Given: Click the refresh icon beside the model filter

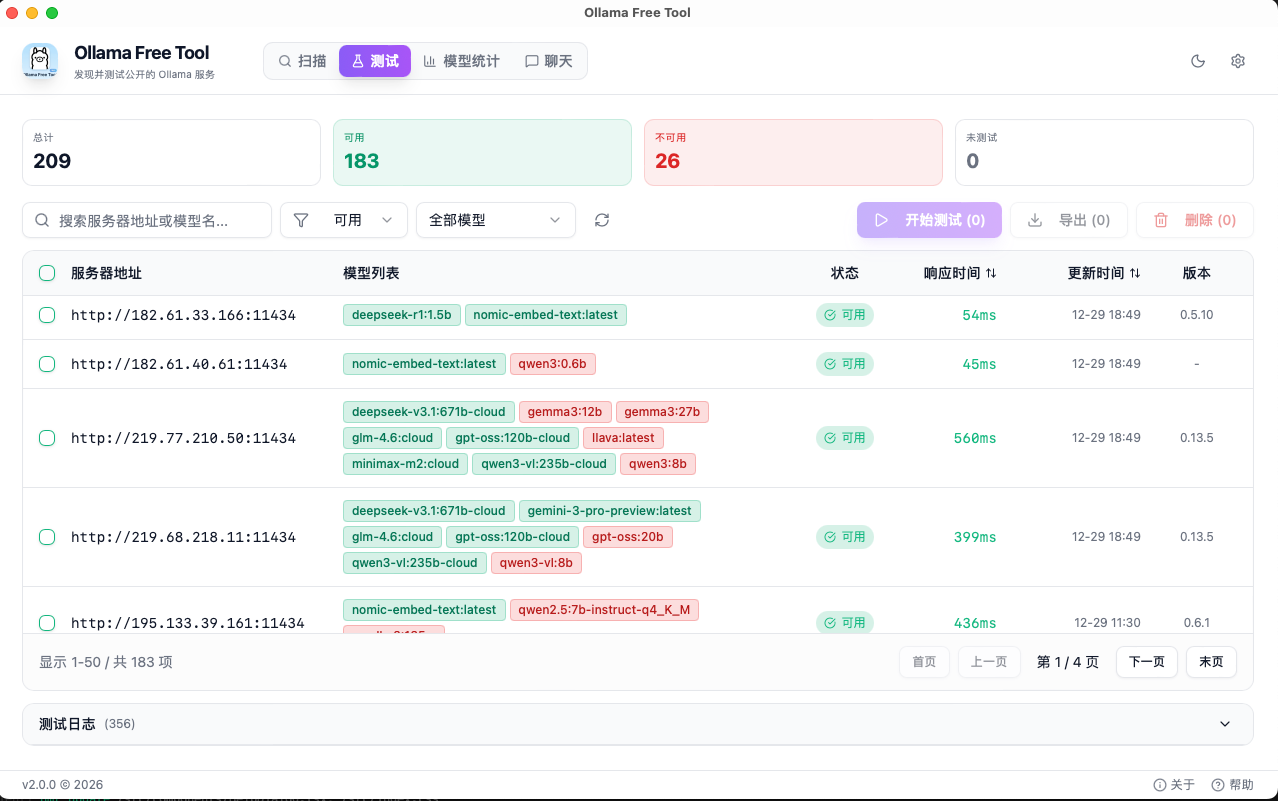Looking at the screenshot, I should (602, 220).
